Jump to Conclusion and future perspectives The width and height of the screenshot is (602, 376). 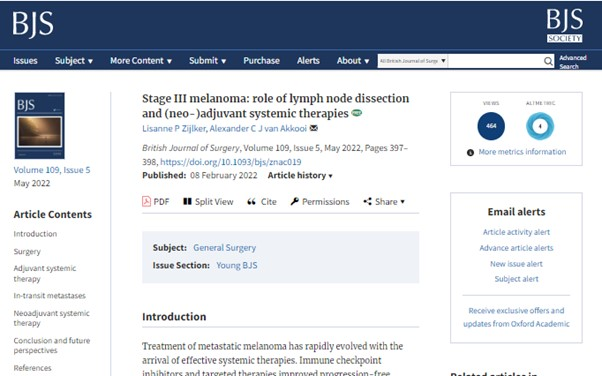[x=52, y=345]
